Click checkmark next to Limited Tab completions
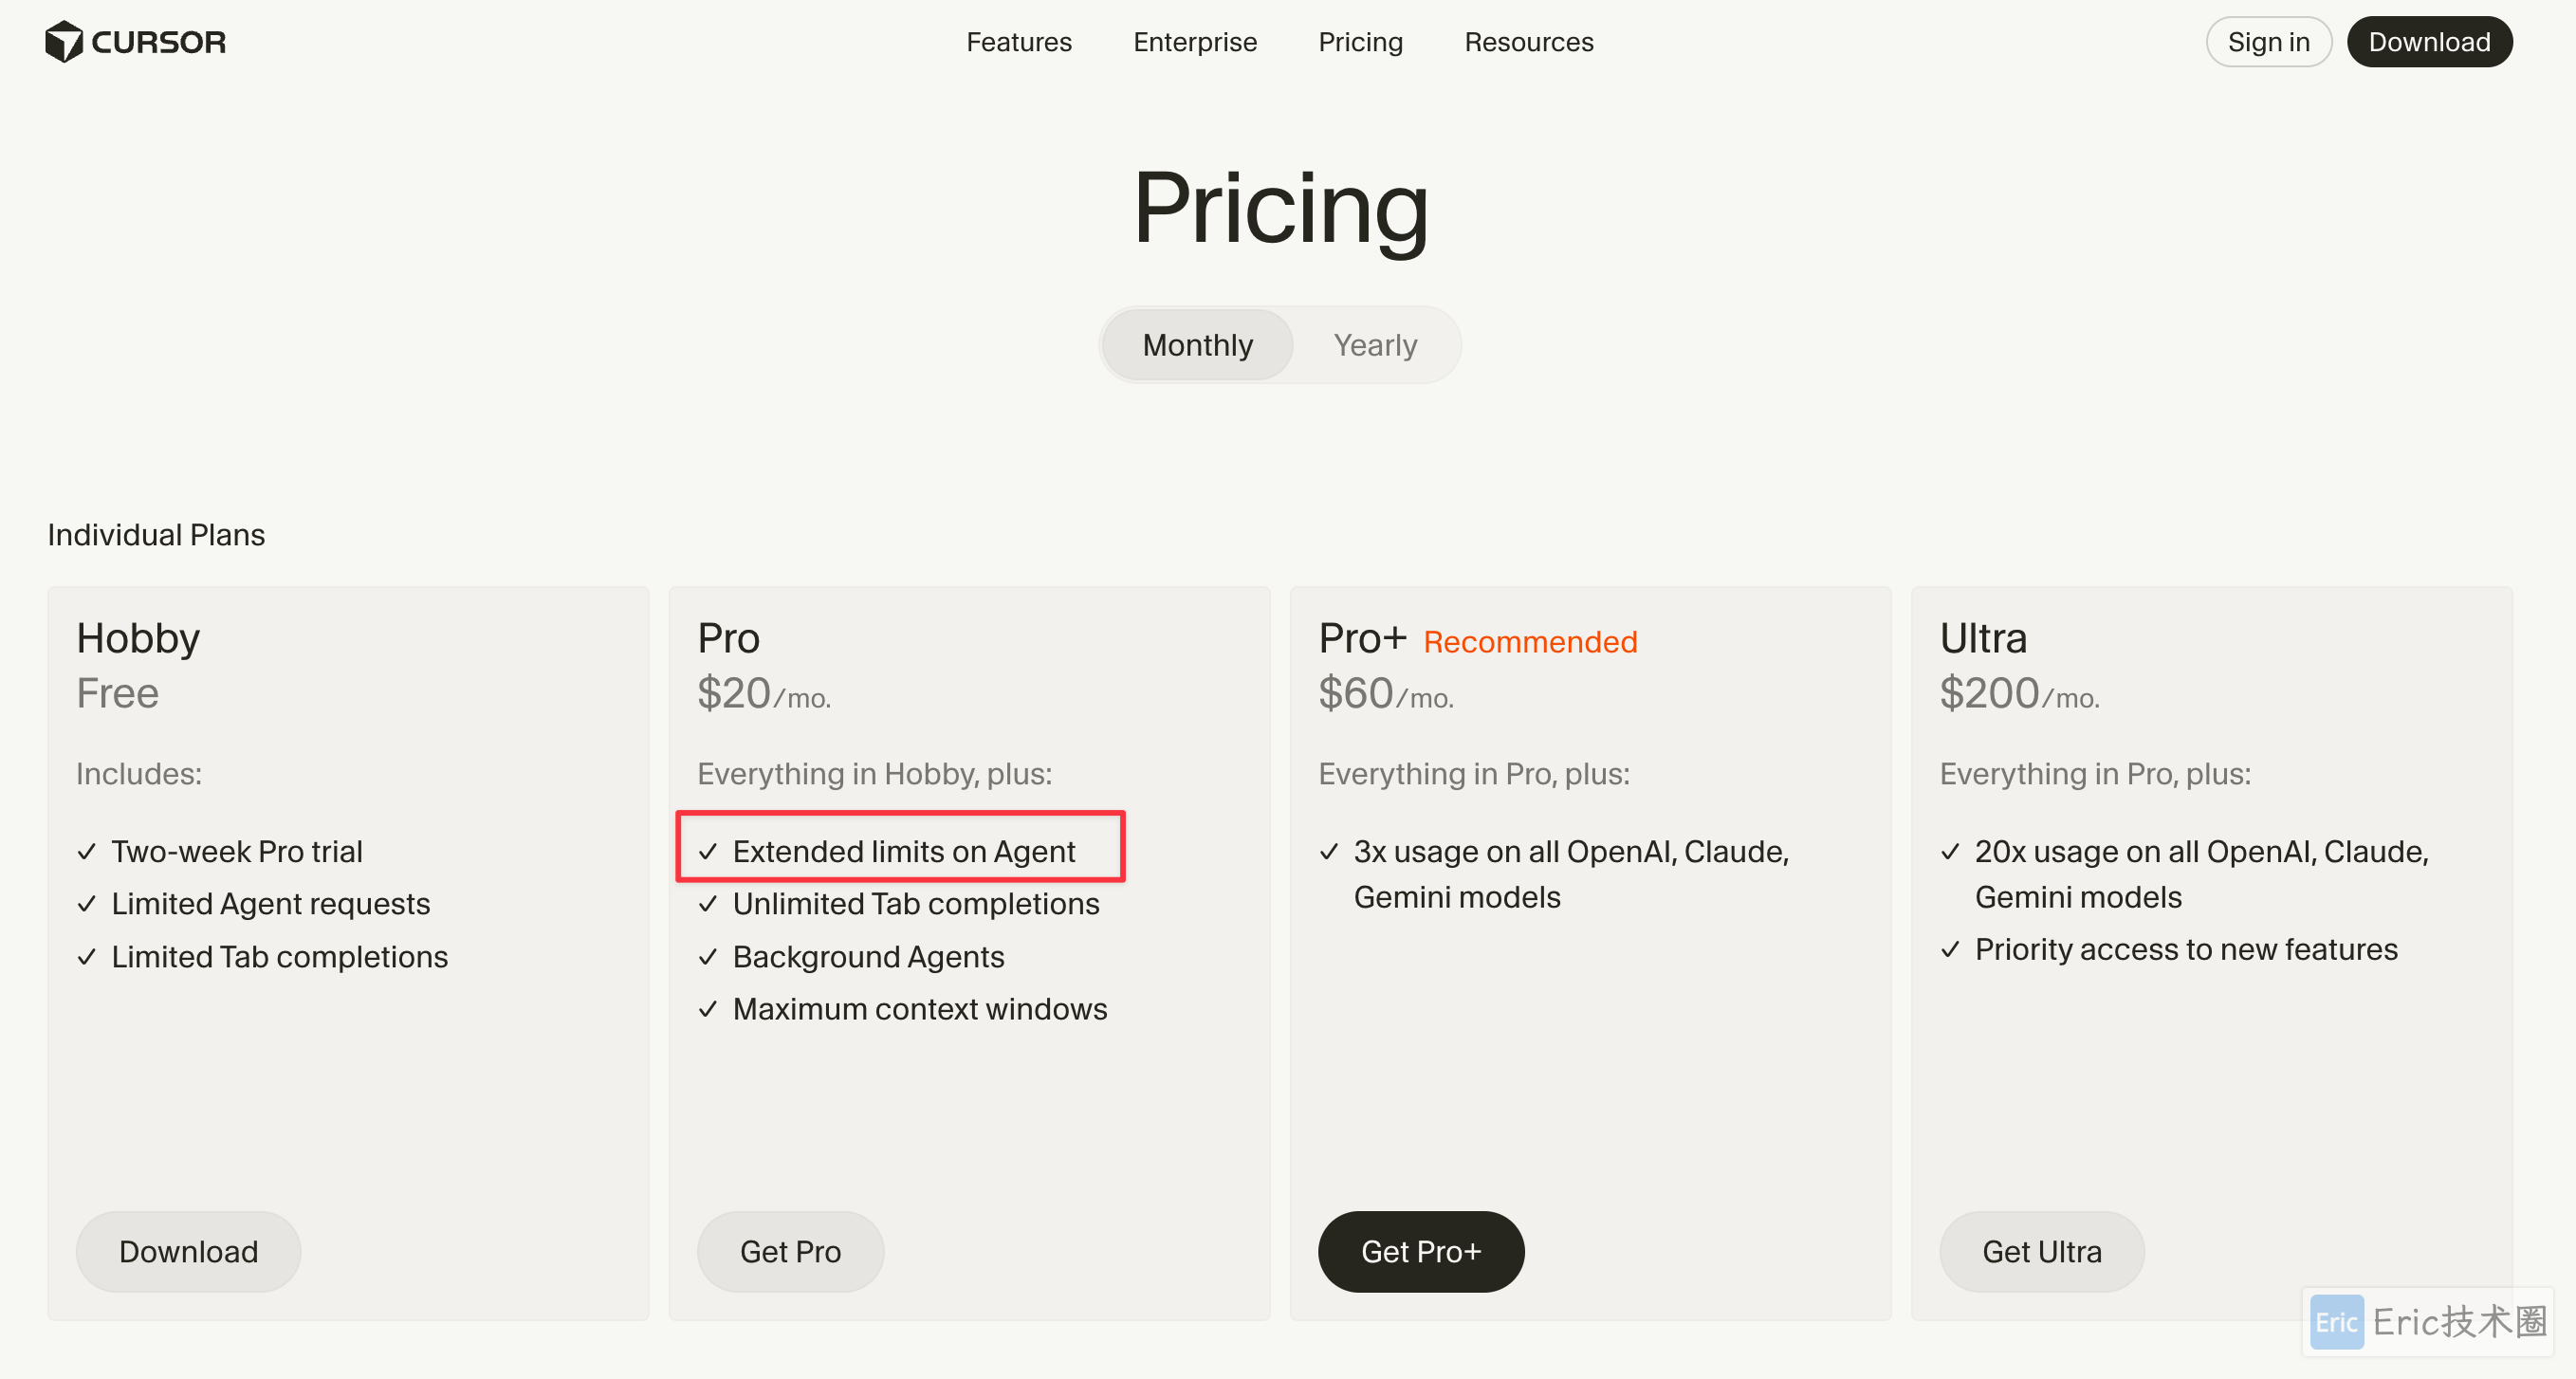The image size is (2576, 1379). 87,957
